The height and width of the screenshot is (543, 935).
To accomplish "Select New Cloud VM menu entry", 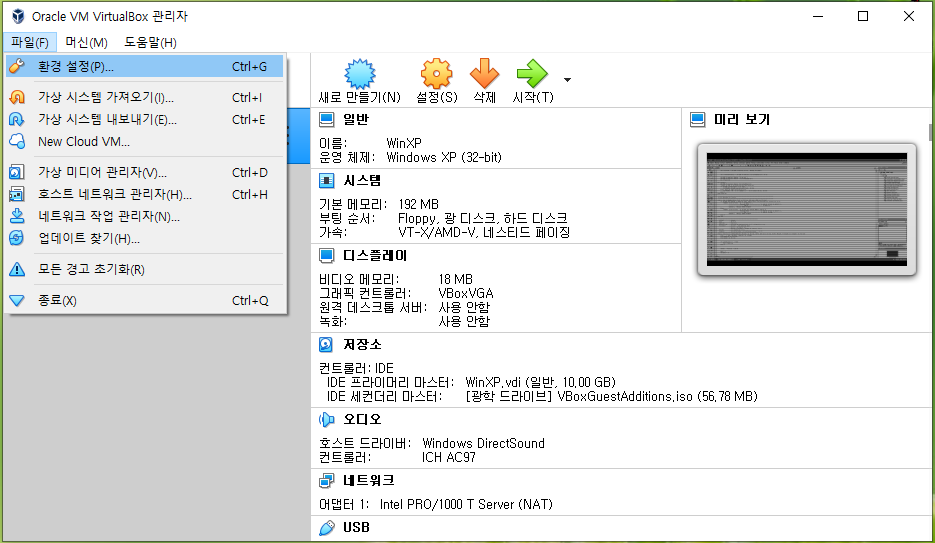I will click(145, 141).
